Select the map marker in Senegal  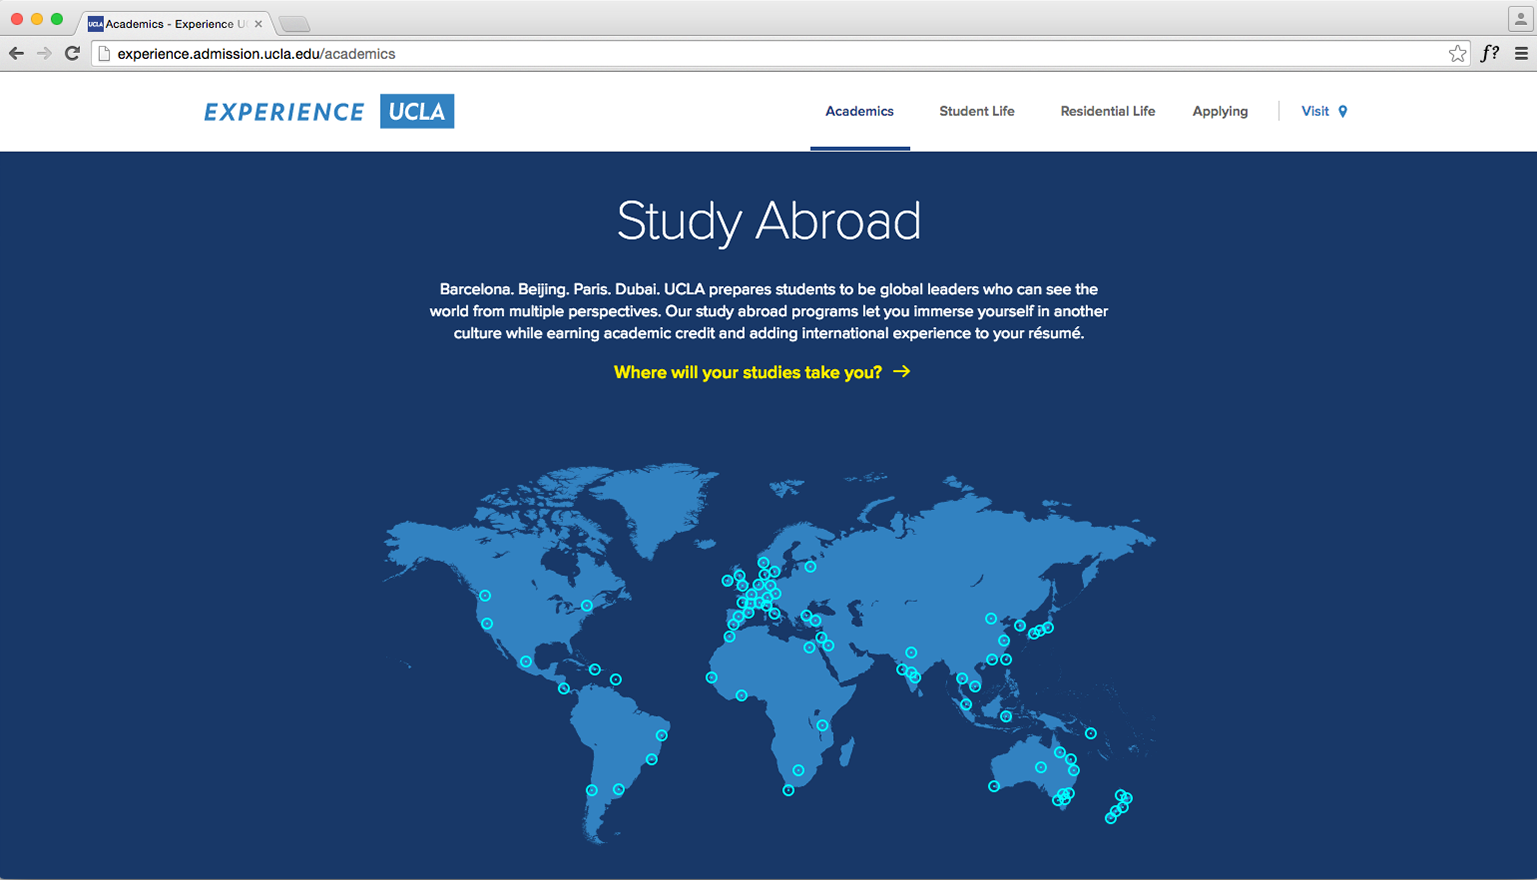[712, 677]
